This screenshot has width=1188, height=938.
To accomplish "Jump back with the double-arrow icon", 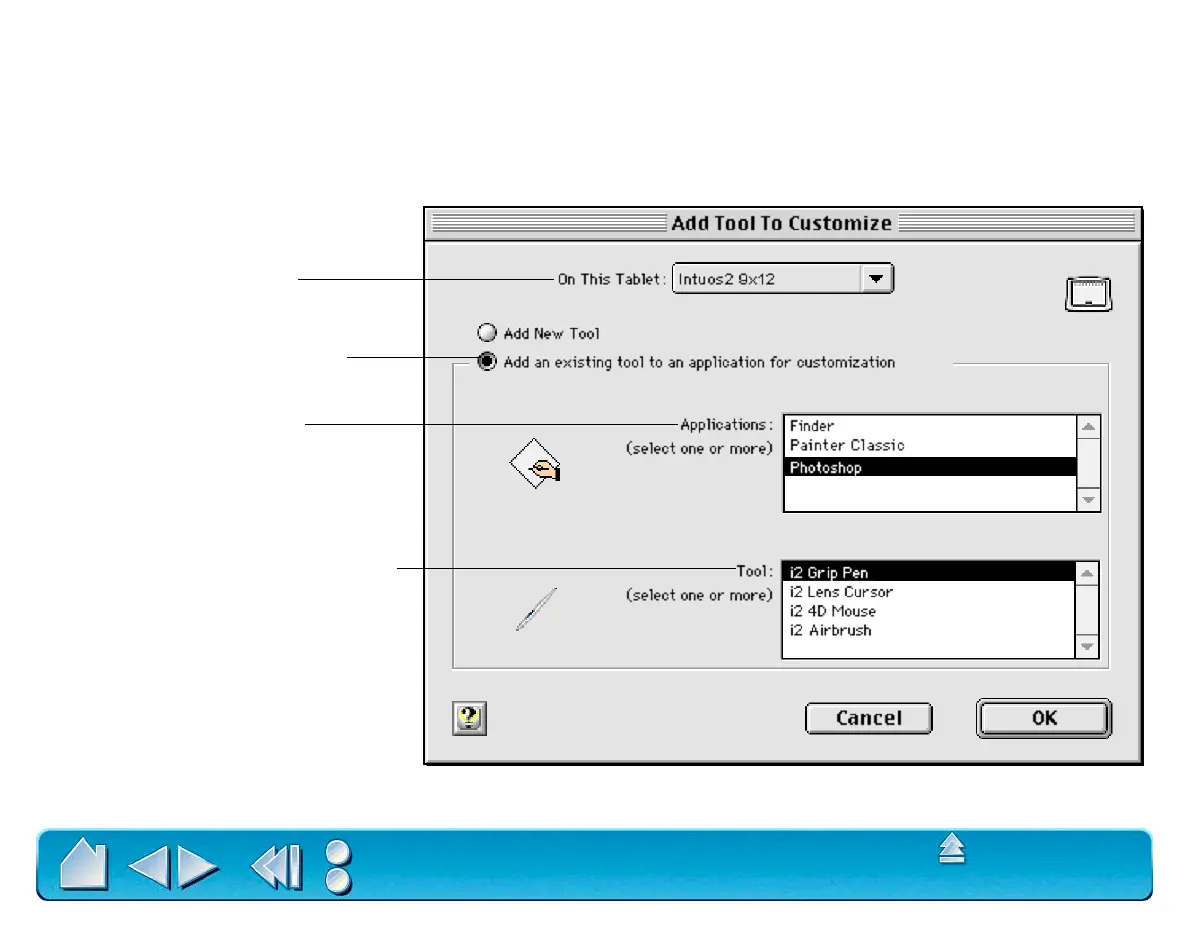I will (x=277, y=866).
